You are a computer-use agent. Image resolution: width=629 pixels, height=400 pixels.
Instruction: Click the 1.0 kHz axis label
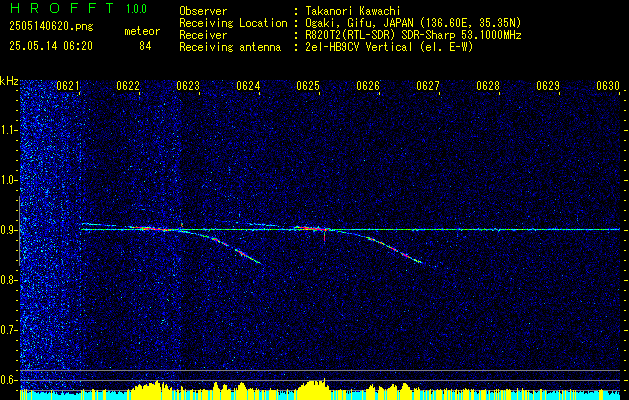click(x=8, y=180)
